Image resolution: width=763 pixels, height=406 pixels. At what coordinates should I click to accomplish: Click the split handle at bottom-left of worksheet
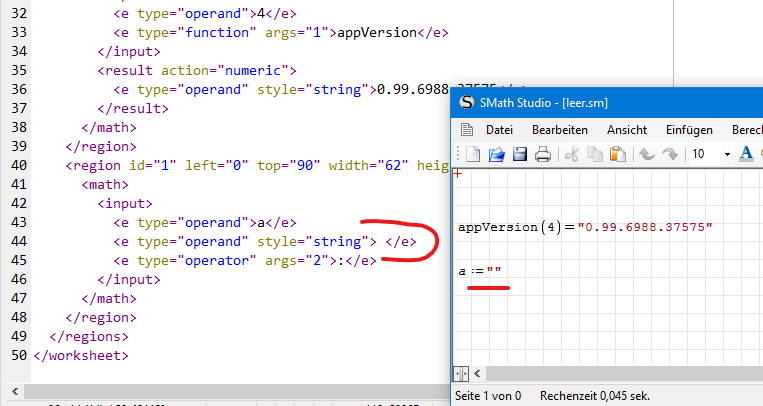click(461, 373)
